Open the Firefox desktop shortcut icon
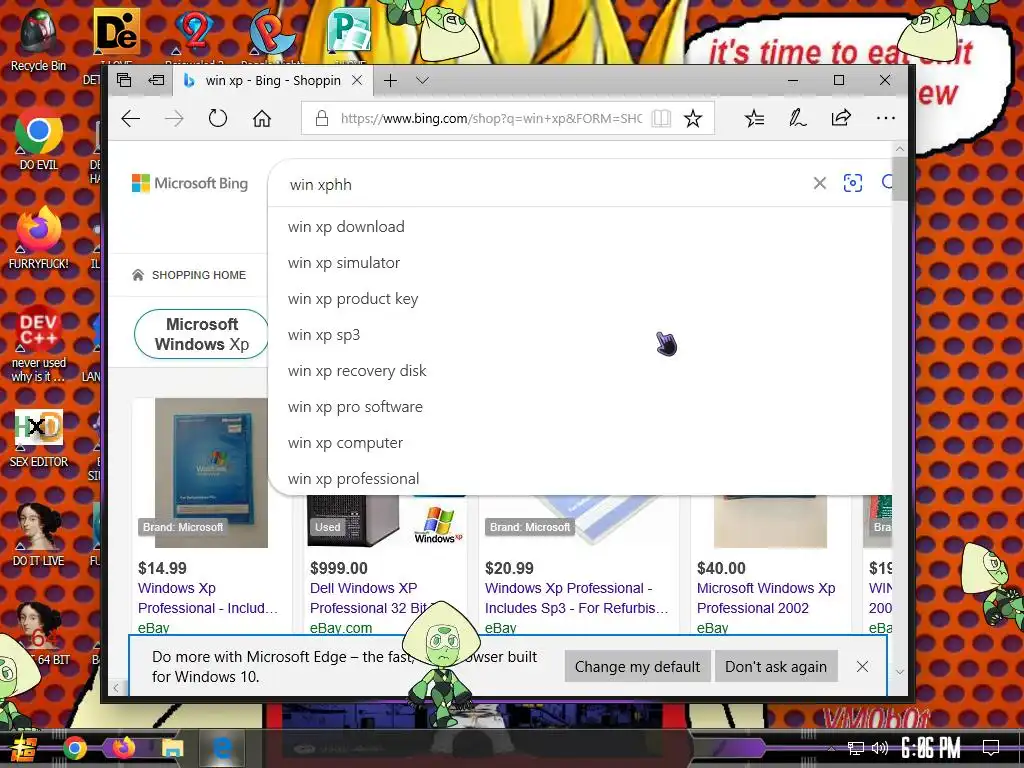Screen dimensions: 1024x768 39,238
